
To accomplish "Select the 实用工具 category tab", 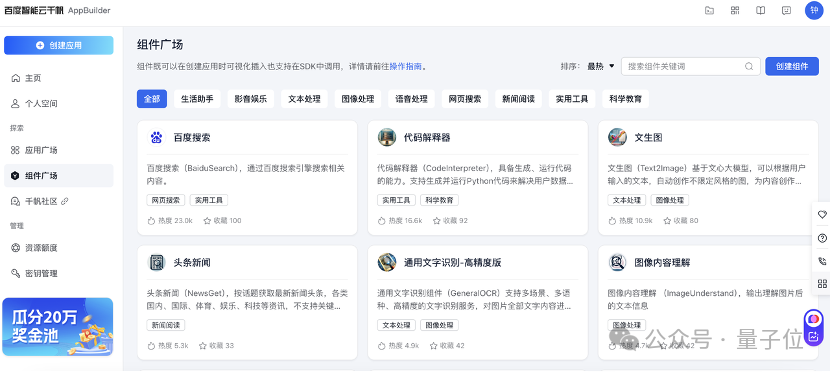I will tap(572, 99).
